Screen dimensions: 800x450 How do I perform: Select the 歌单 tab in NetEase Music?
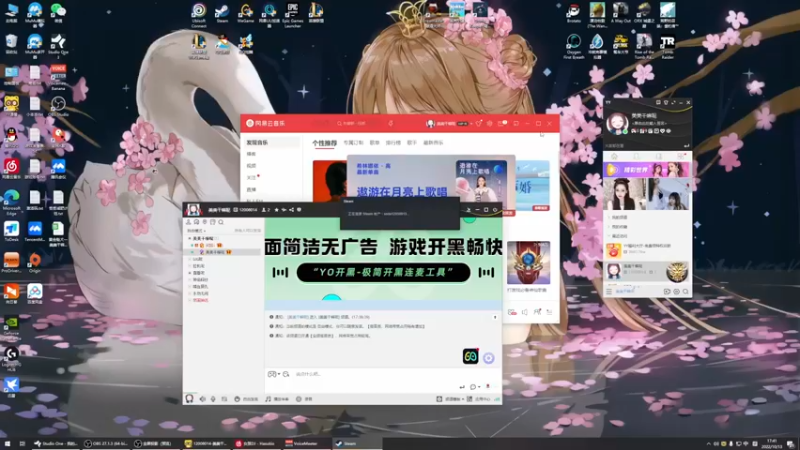[x=374, y=143]
